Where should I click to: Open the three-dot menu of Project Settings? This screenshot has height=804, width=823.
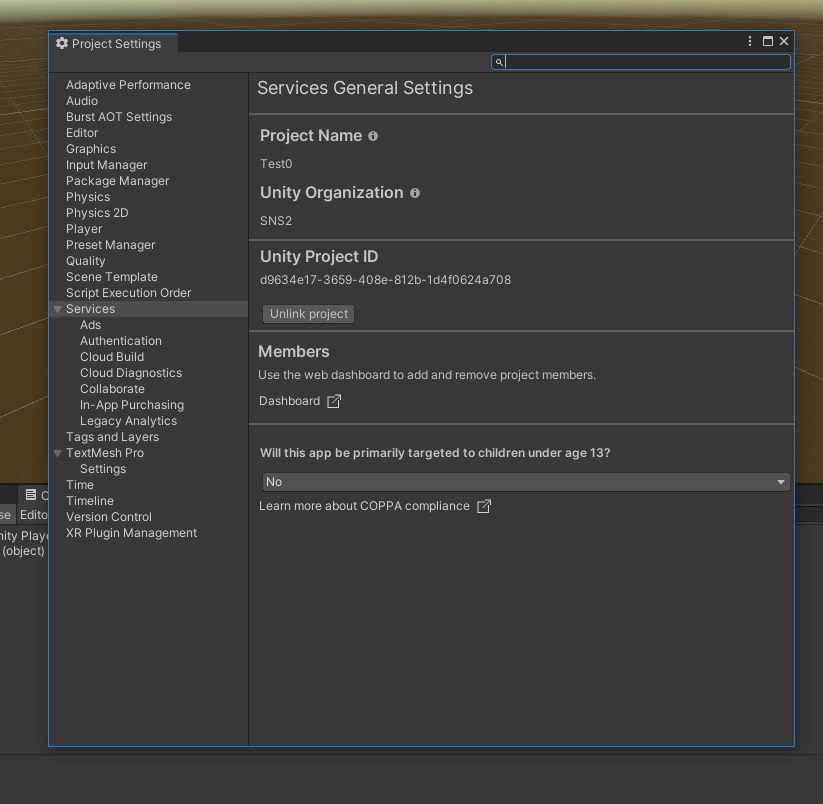pos(749,41)
